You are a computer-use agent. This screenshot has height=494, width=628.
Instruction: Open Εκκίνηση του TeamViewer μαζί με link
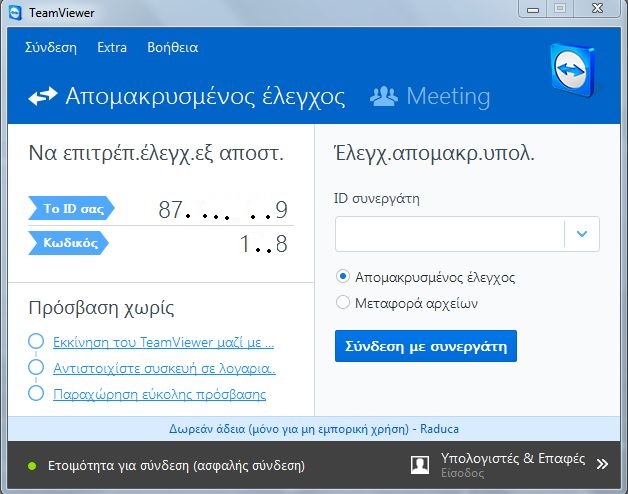point(163,343)
